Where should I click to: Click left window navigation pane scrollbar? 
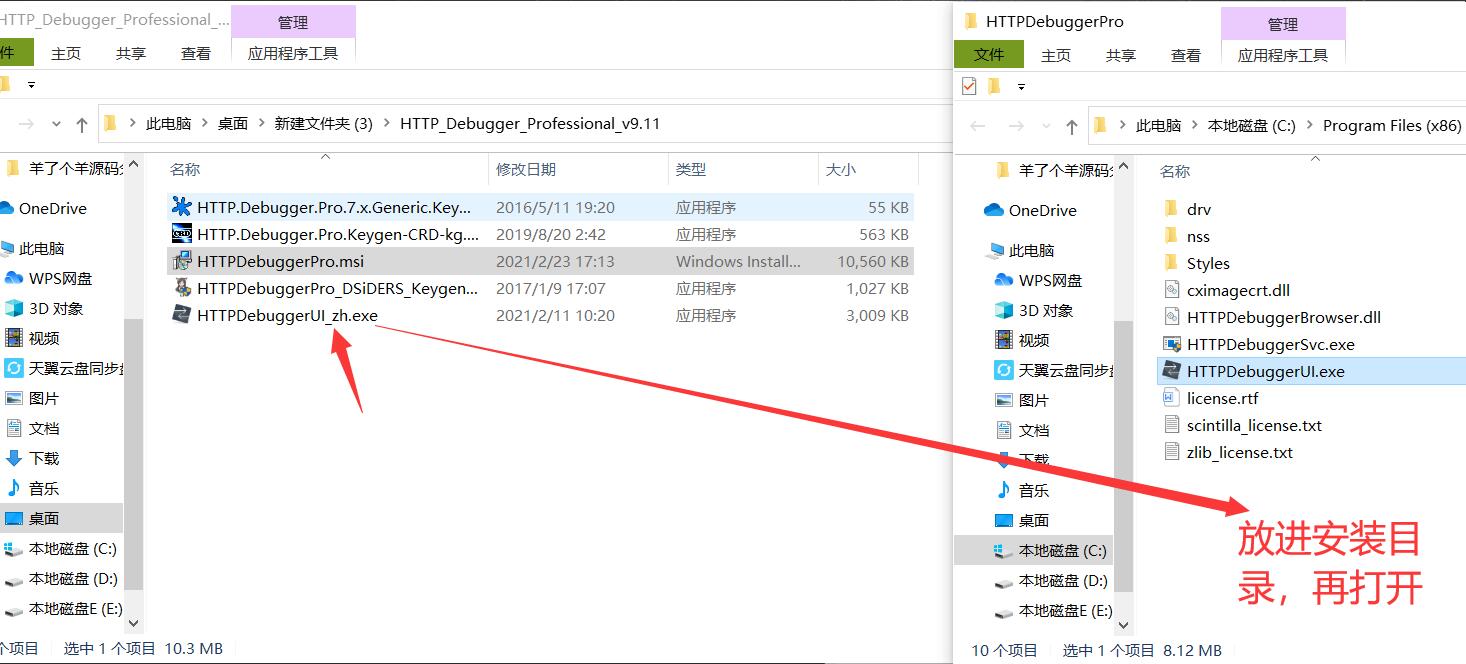pos(134,455)
